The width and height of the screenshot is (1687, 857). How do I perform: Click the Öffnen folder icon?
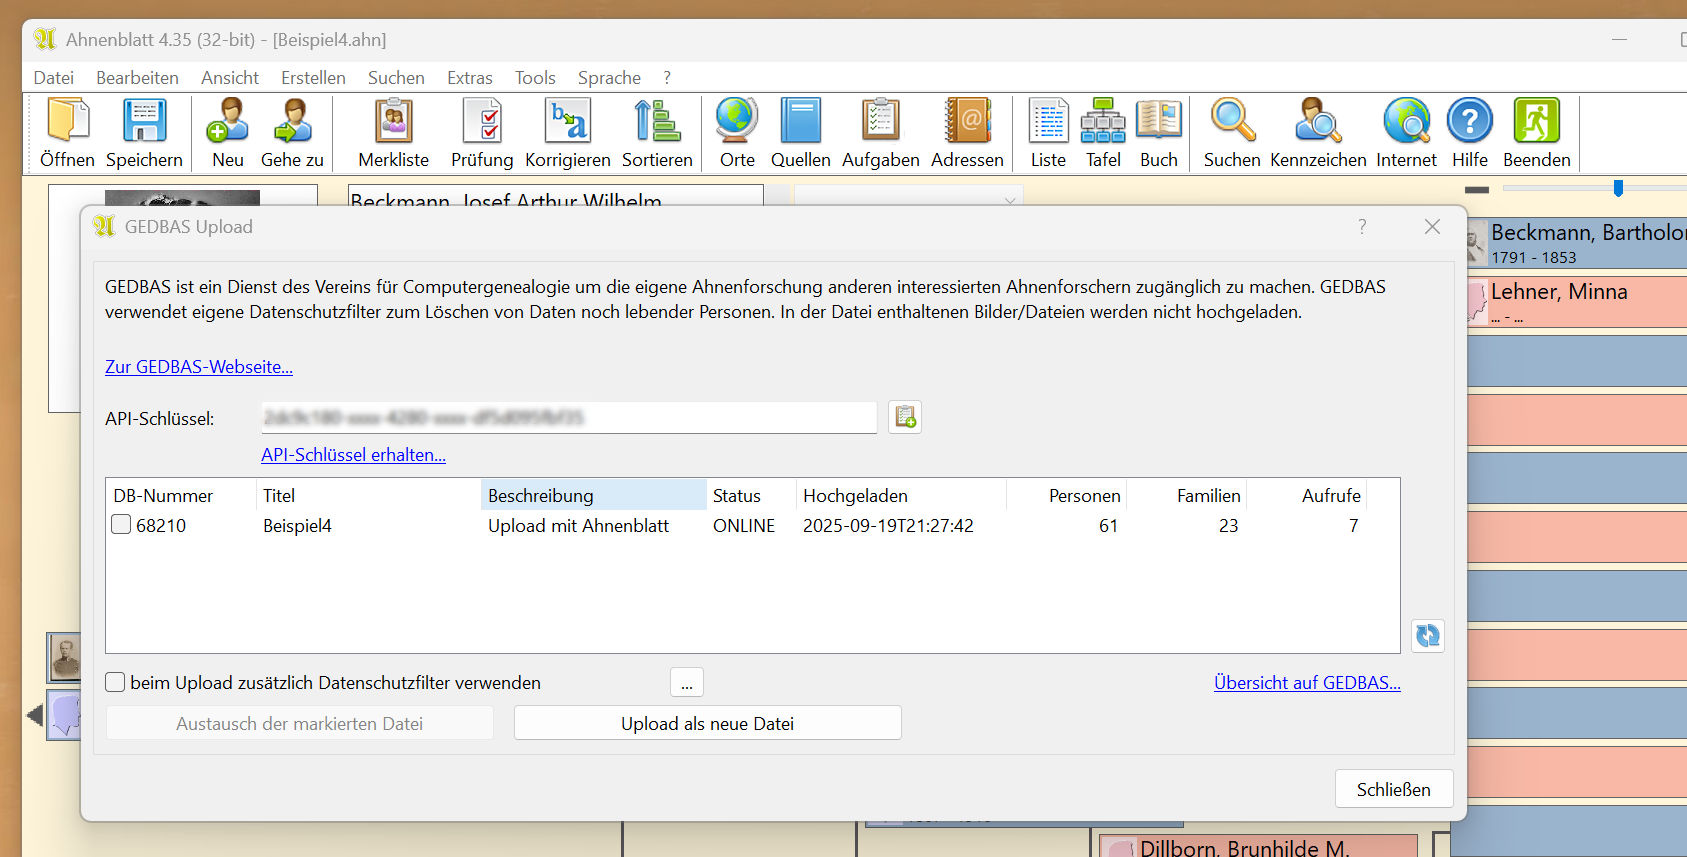click(x=67, y=122)
